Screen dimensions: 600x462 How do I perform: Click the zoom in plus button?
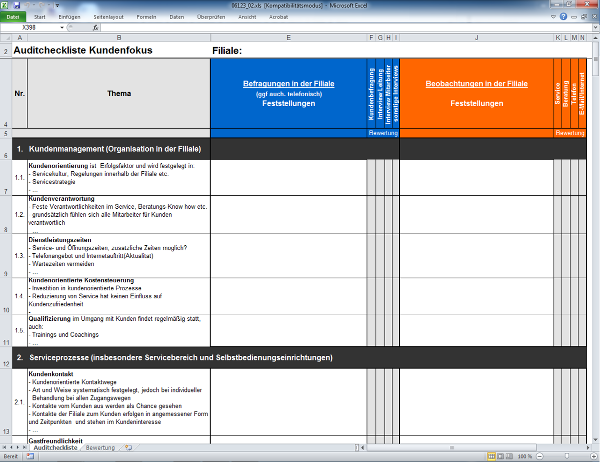593,456
